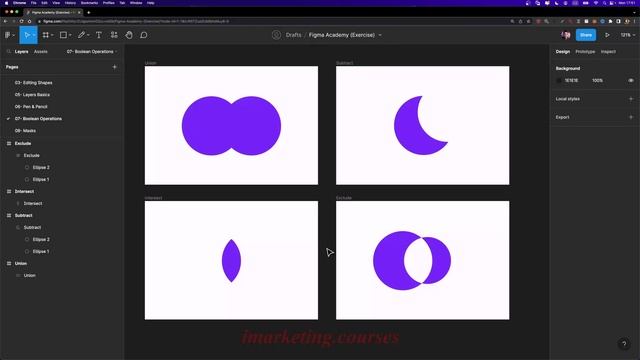Image resolution: width=640 pixels, height=360 pixels.
Task: Select the Move tool
Action: [27, 35]
